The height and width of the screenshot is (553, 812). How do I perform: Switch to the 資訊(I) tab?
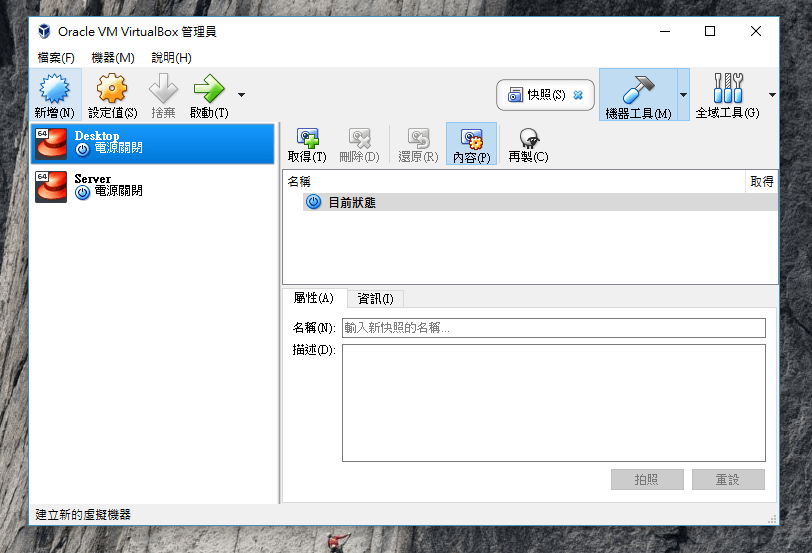tap(375, 299)
